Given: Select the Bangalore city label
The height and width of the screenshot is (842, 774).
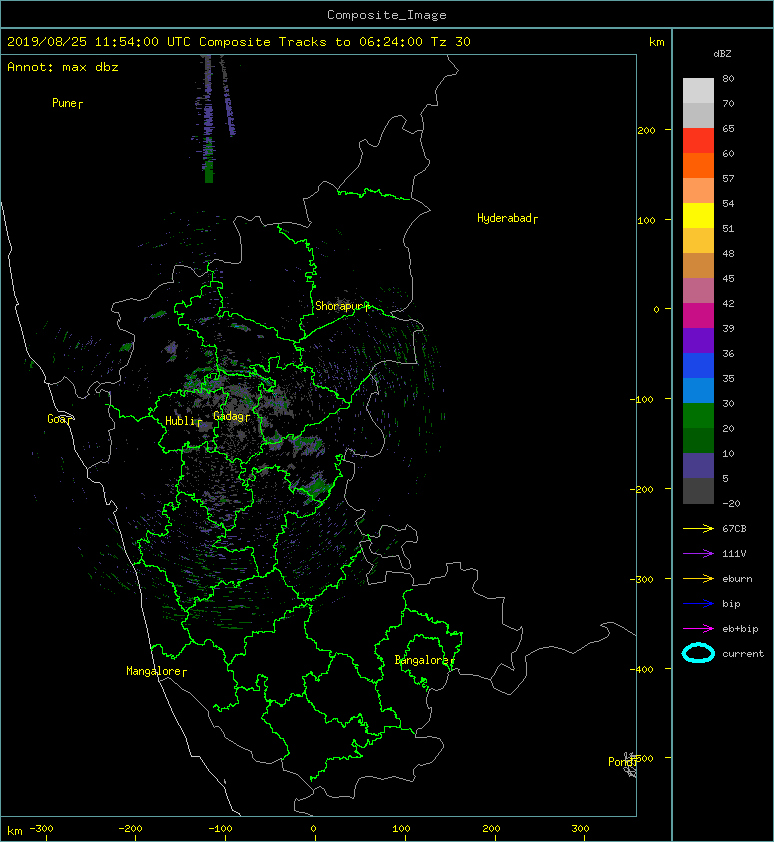Looking at the screenshot, I should (x=424, y=660).
